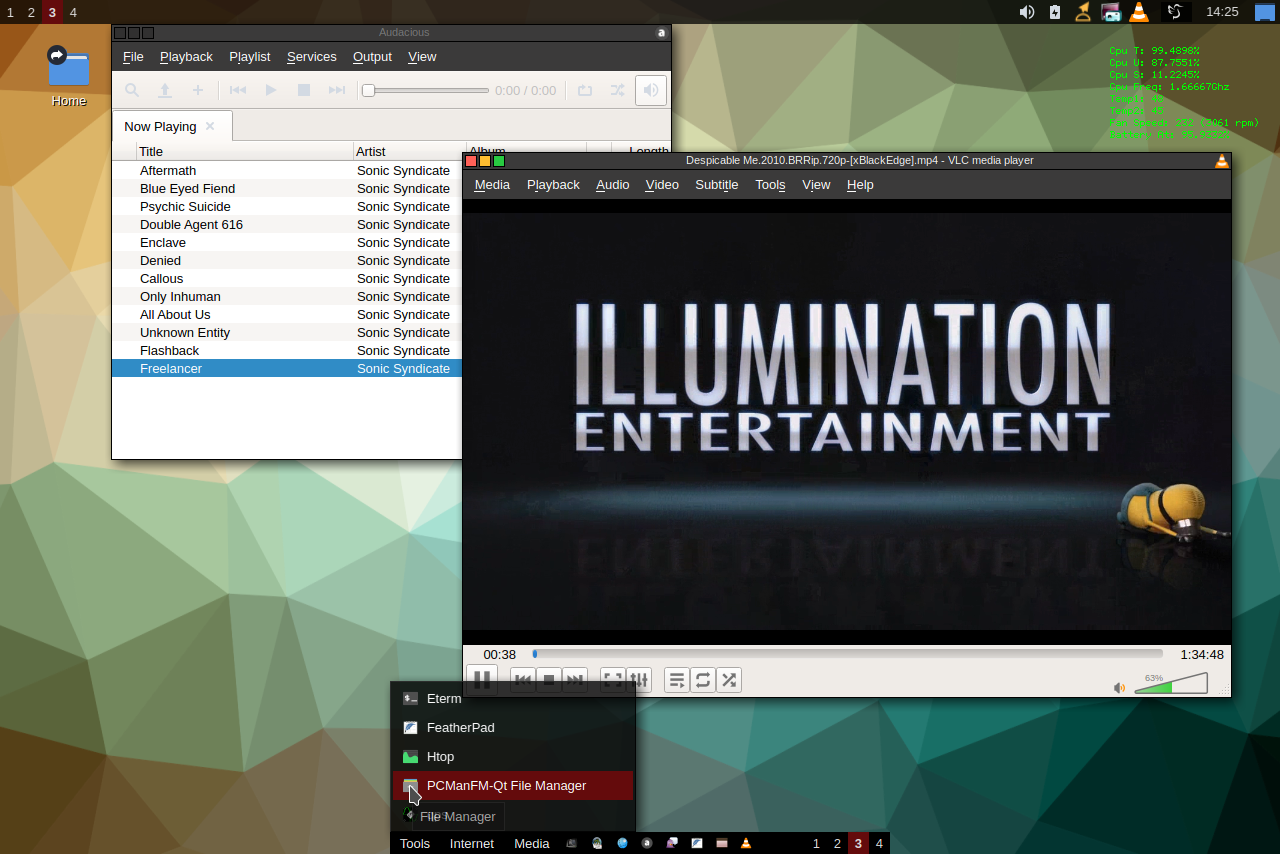Select the track Enclave
The height and width of the screenshot is (854, 1280).
click(x=287, y=243)
